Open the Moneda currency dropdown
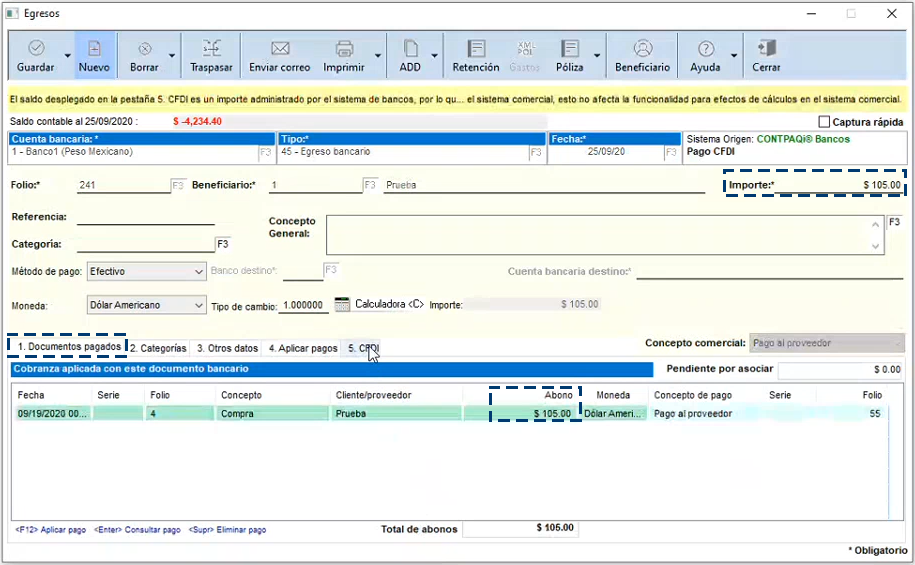This screenshot has height=565, width=915. click(198, 305)
